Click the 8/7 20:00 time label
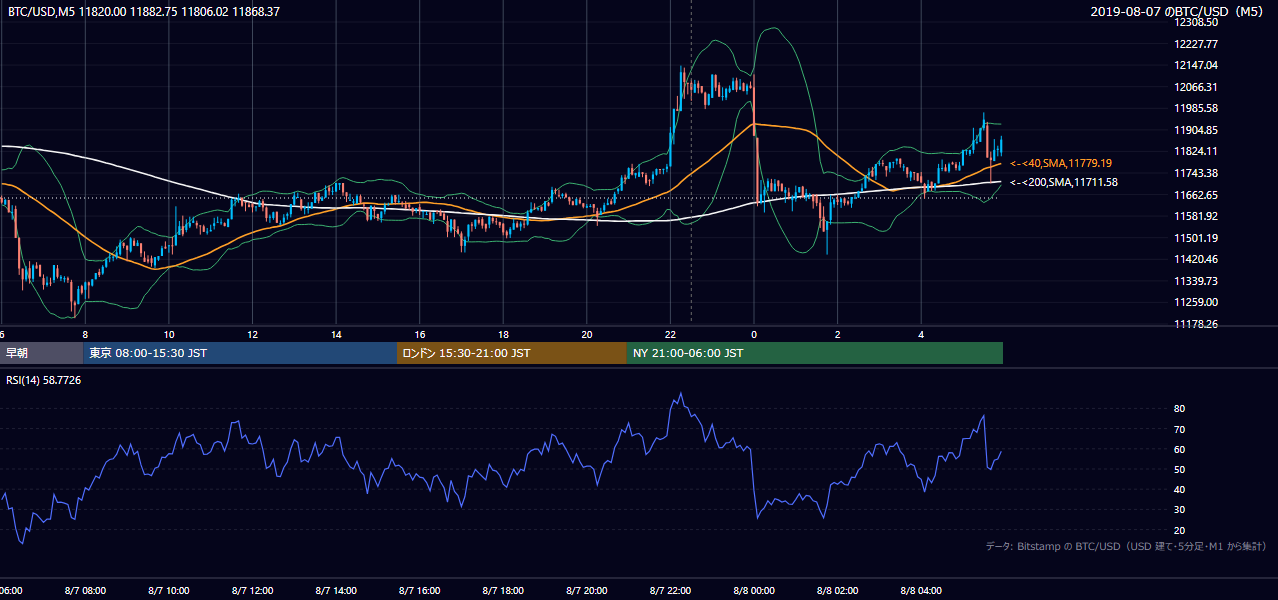Viewport: 1278px width, 600px height. [587, 591]
